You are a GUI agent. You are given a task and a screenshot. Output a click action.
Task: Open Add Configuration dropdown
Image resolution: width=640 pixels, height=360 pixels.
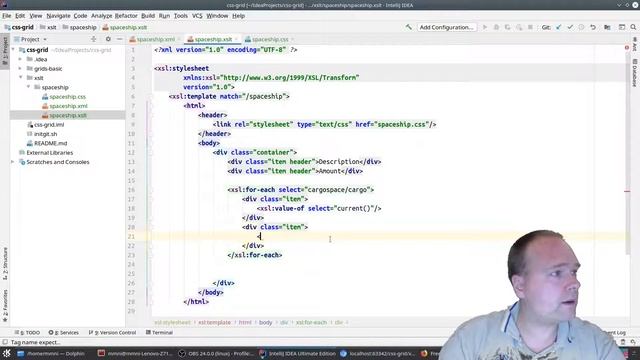(x=447, y=27)
